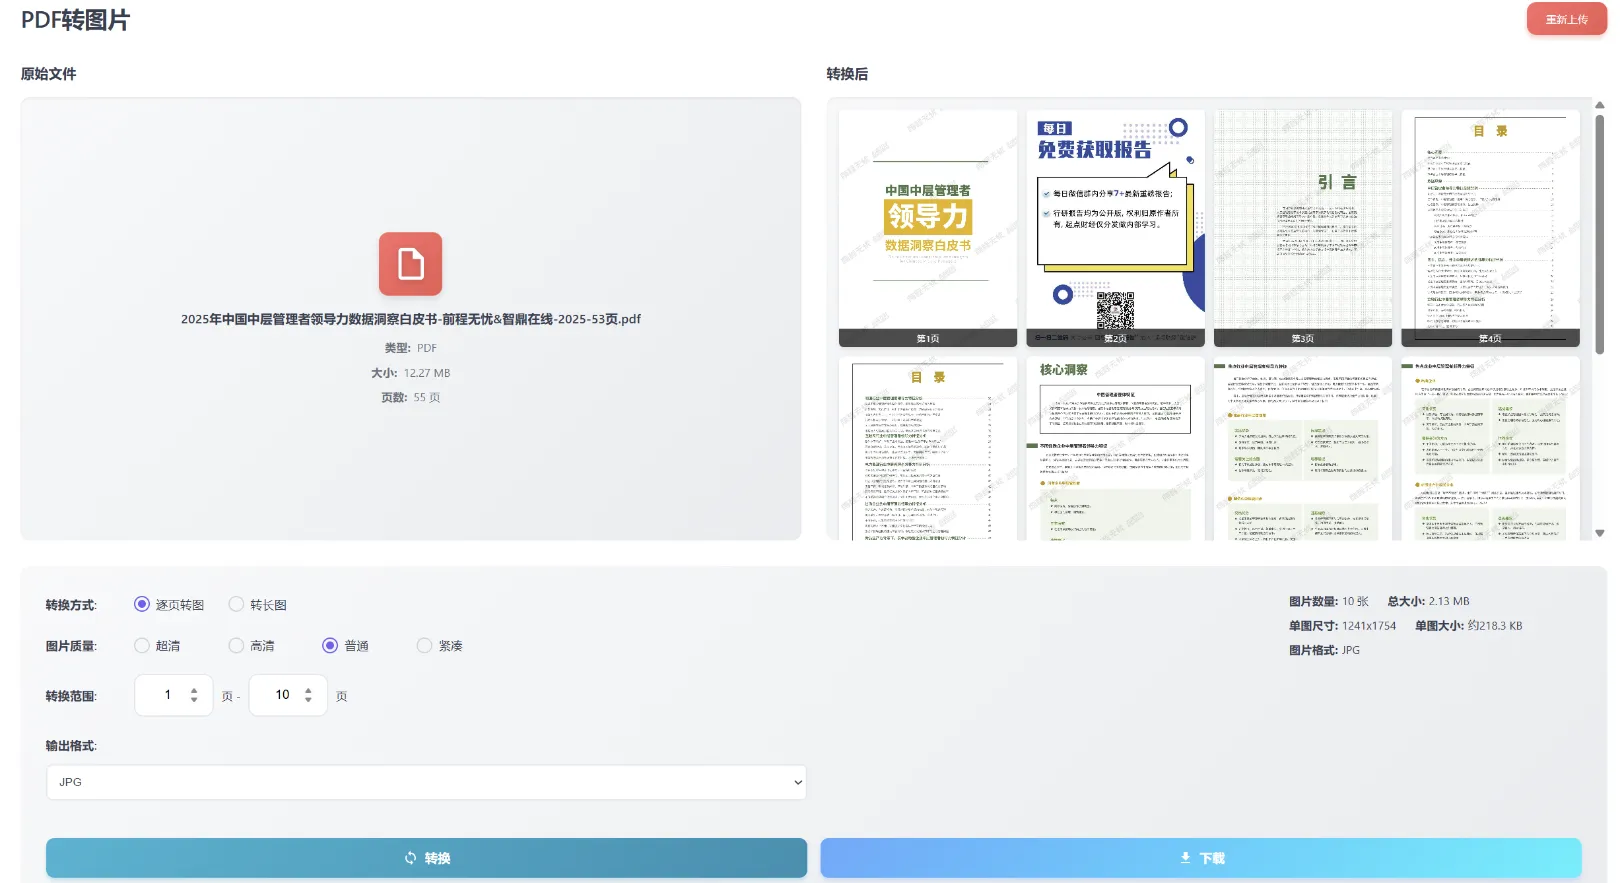Click the 1241x1754 image dimension value
The image size is (1620, 883).
coord(1369,626)
